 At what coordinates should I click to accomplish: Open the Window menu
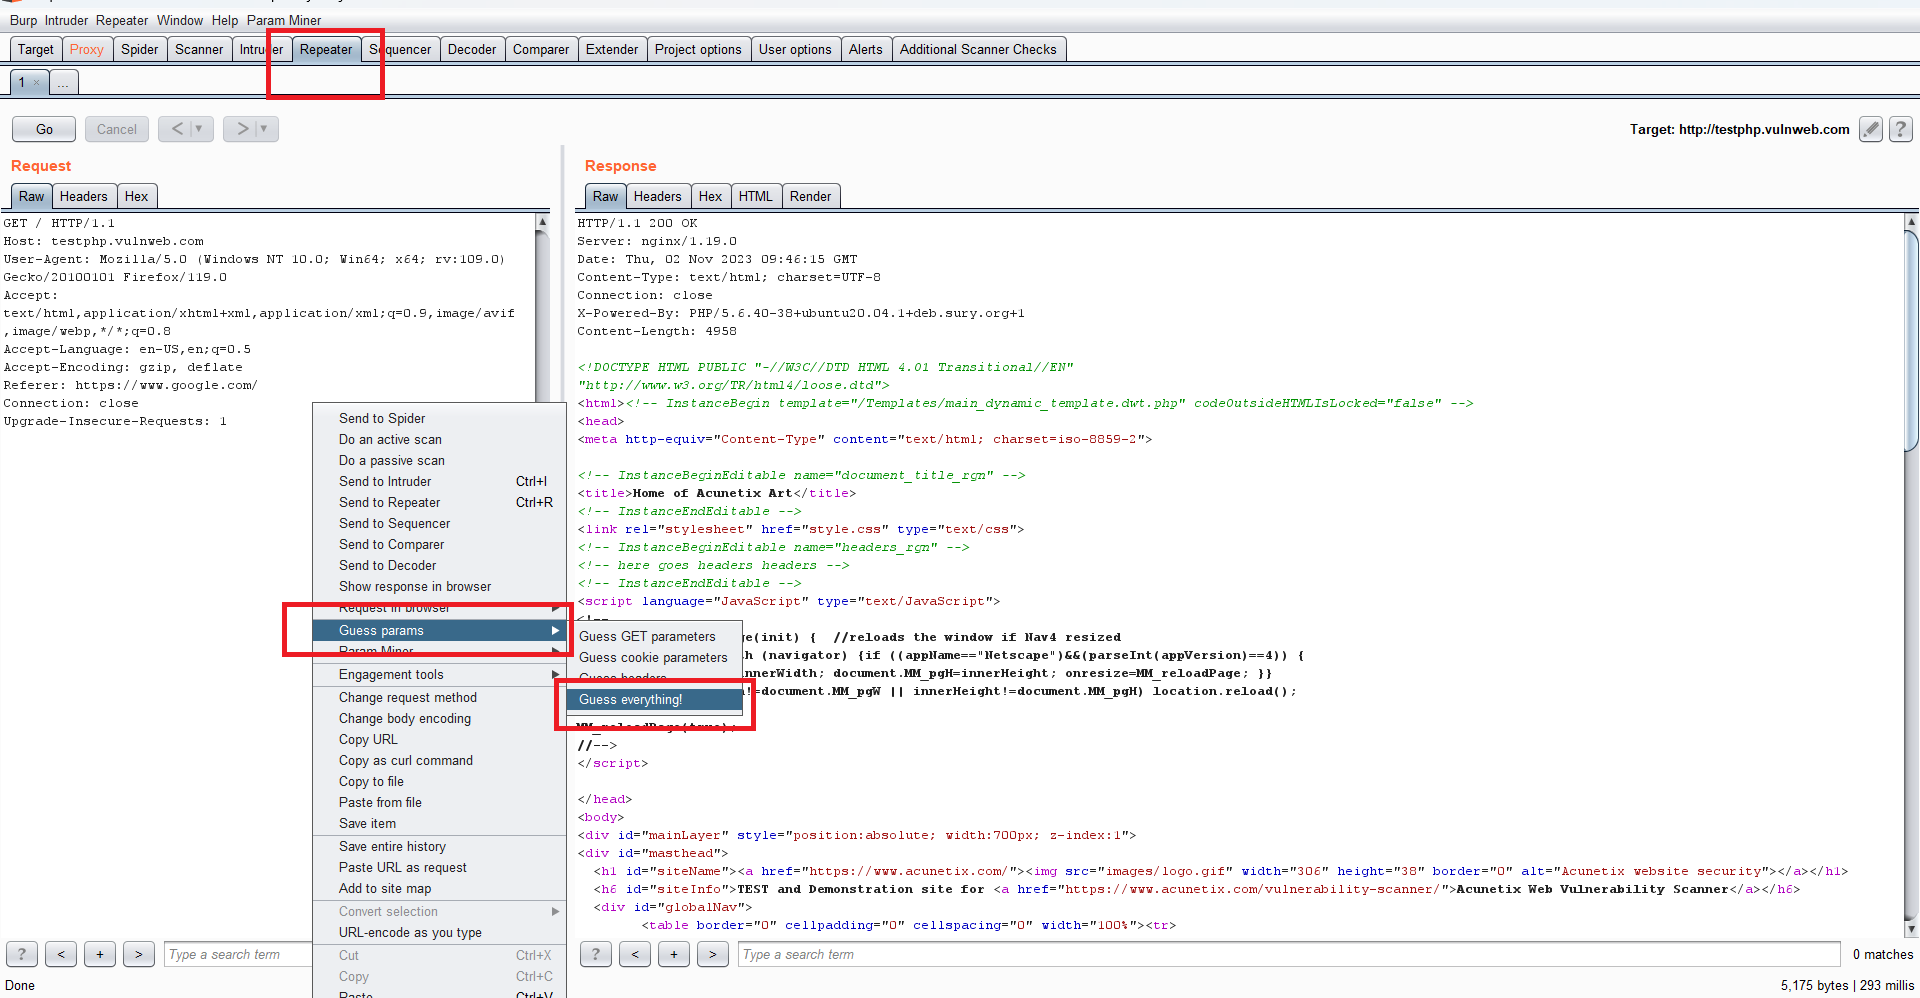[180, 20]
